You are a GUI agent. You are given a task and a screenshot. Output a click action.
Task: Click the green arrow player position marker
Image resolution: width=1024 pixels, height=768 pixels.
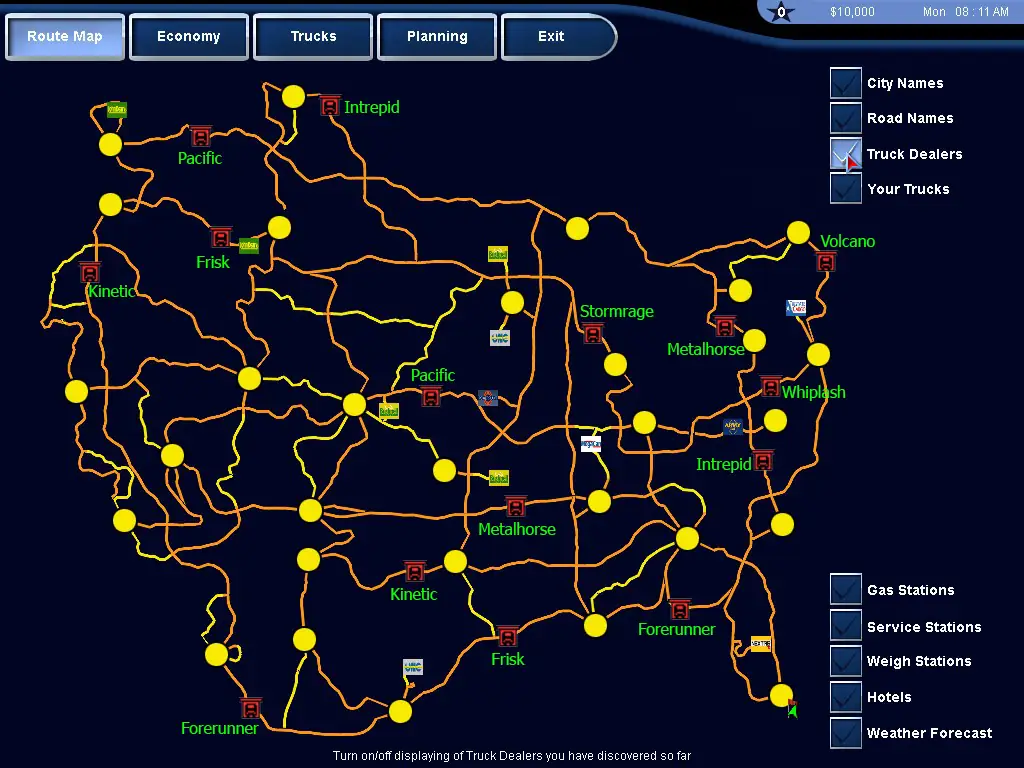[792, 710]
